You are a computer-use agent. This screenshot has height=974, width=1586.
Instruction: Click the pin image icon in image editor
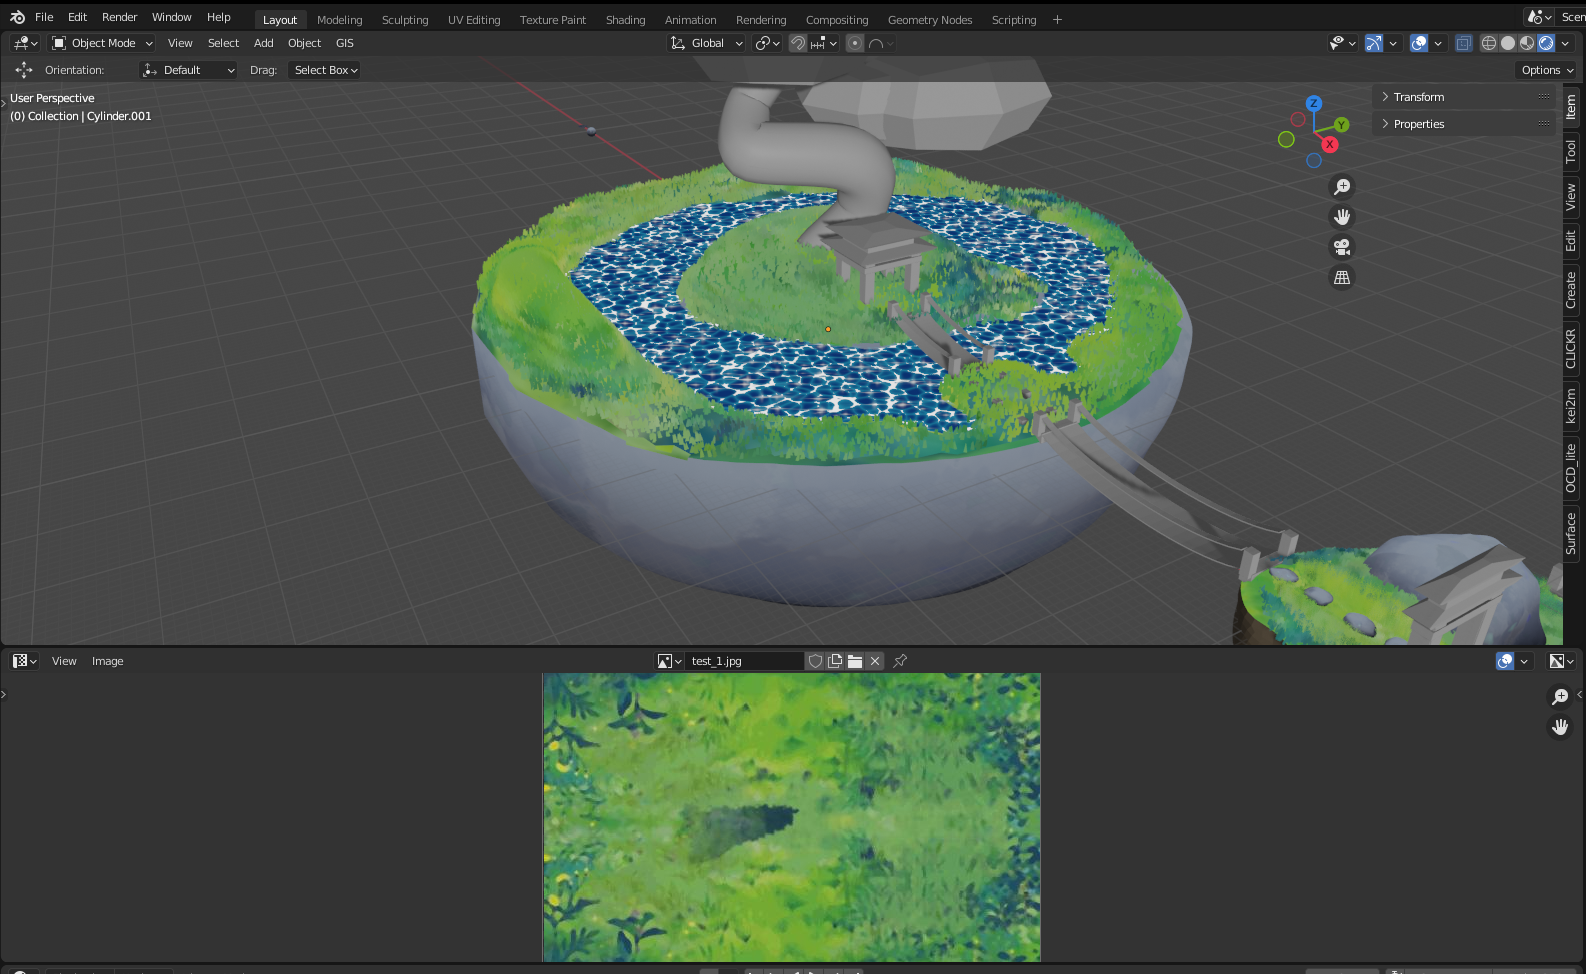tap(900, 661)
